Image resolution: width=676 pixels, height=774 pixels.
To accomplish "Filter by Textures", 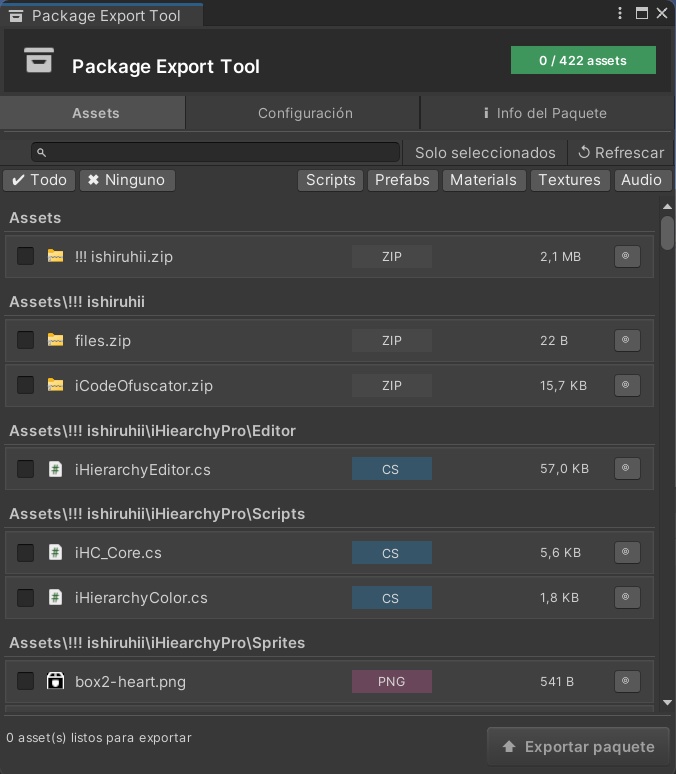I will 570,180.
